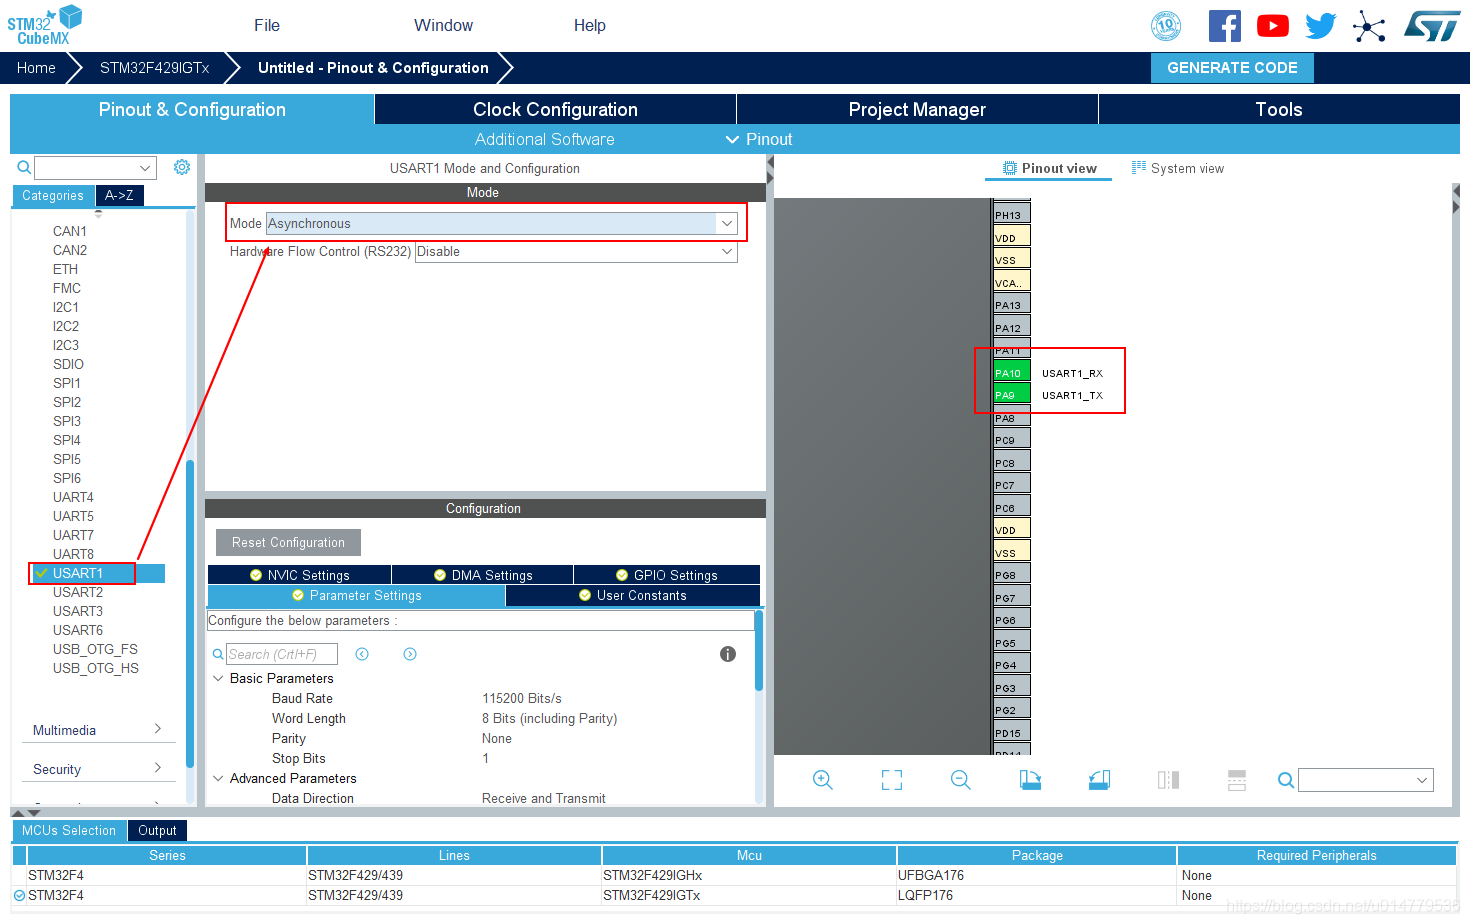Select CAN1 in peripheral list
Image resolution: width=1470 pixels, height=924 pixels.
(70, 231)
